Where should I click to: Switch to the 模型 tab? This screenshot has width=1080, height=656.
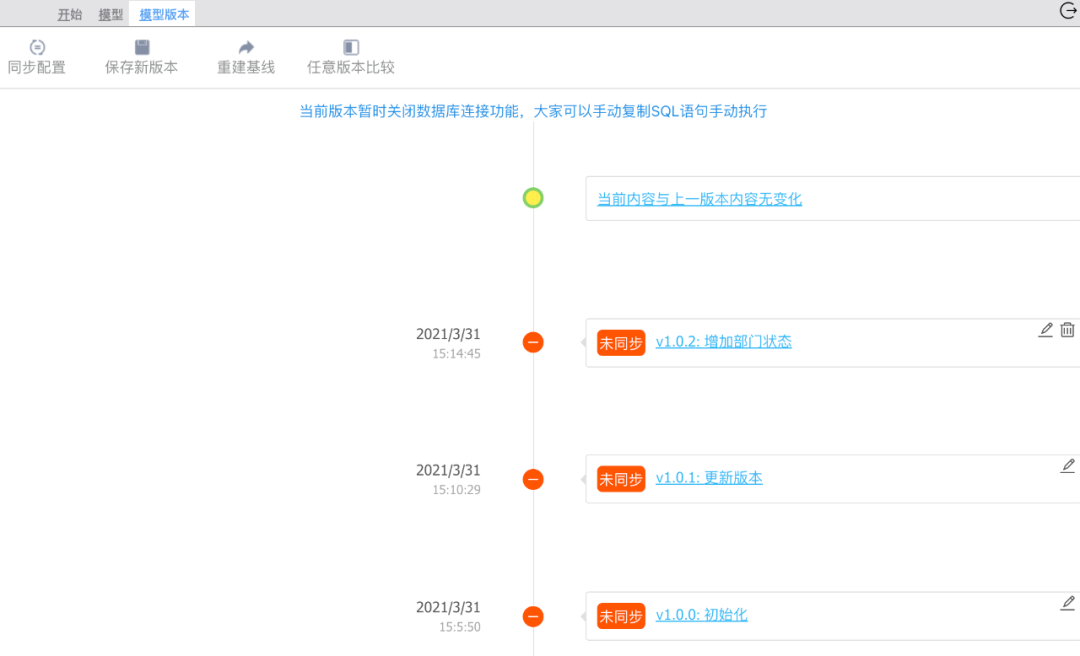[110, 14]
